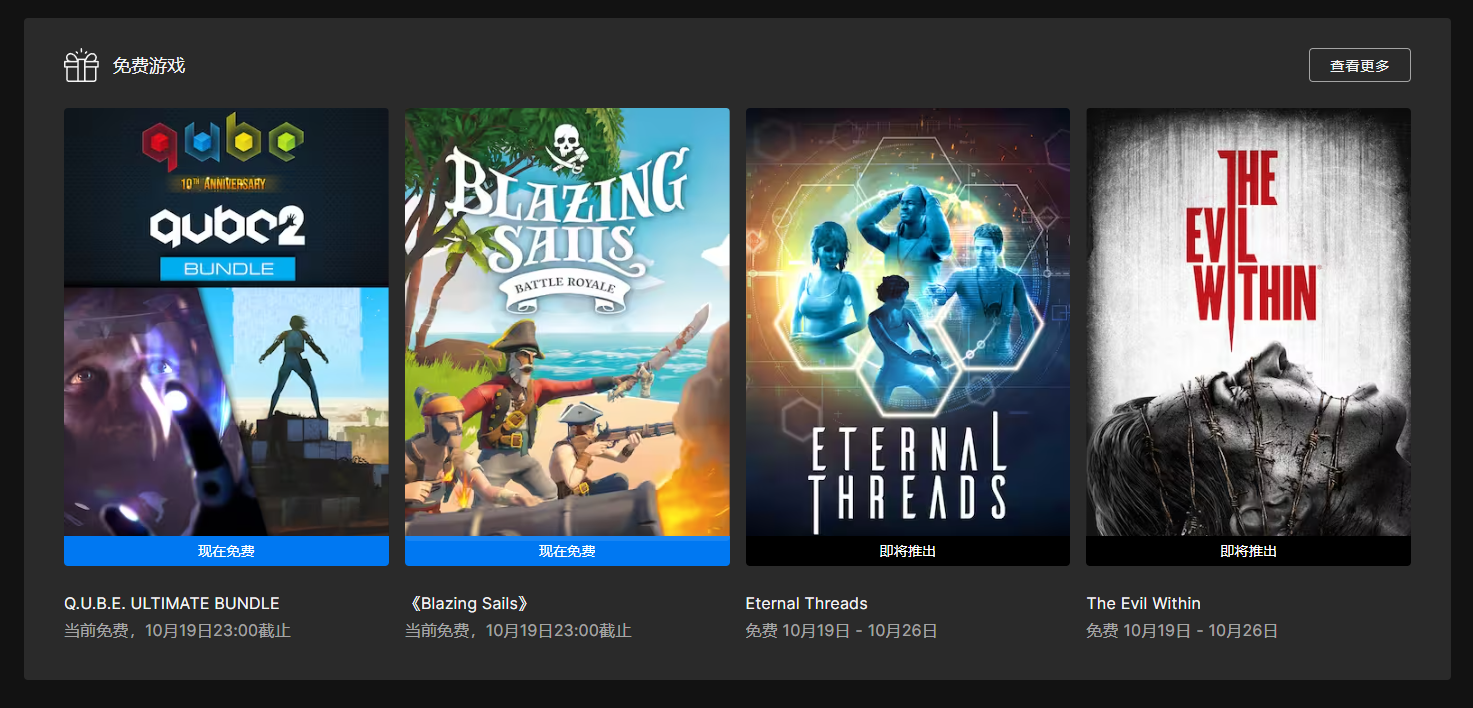Click the 免费游戏 section heading
This screenshot has width=1473, height=708.
(149, 66)
